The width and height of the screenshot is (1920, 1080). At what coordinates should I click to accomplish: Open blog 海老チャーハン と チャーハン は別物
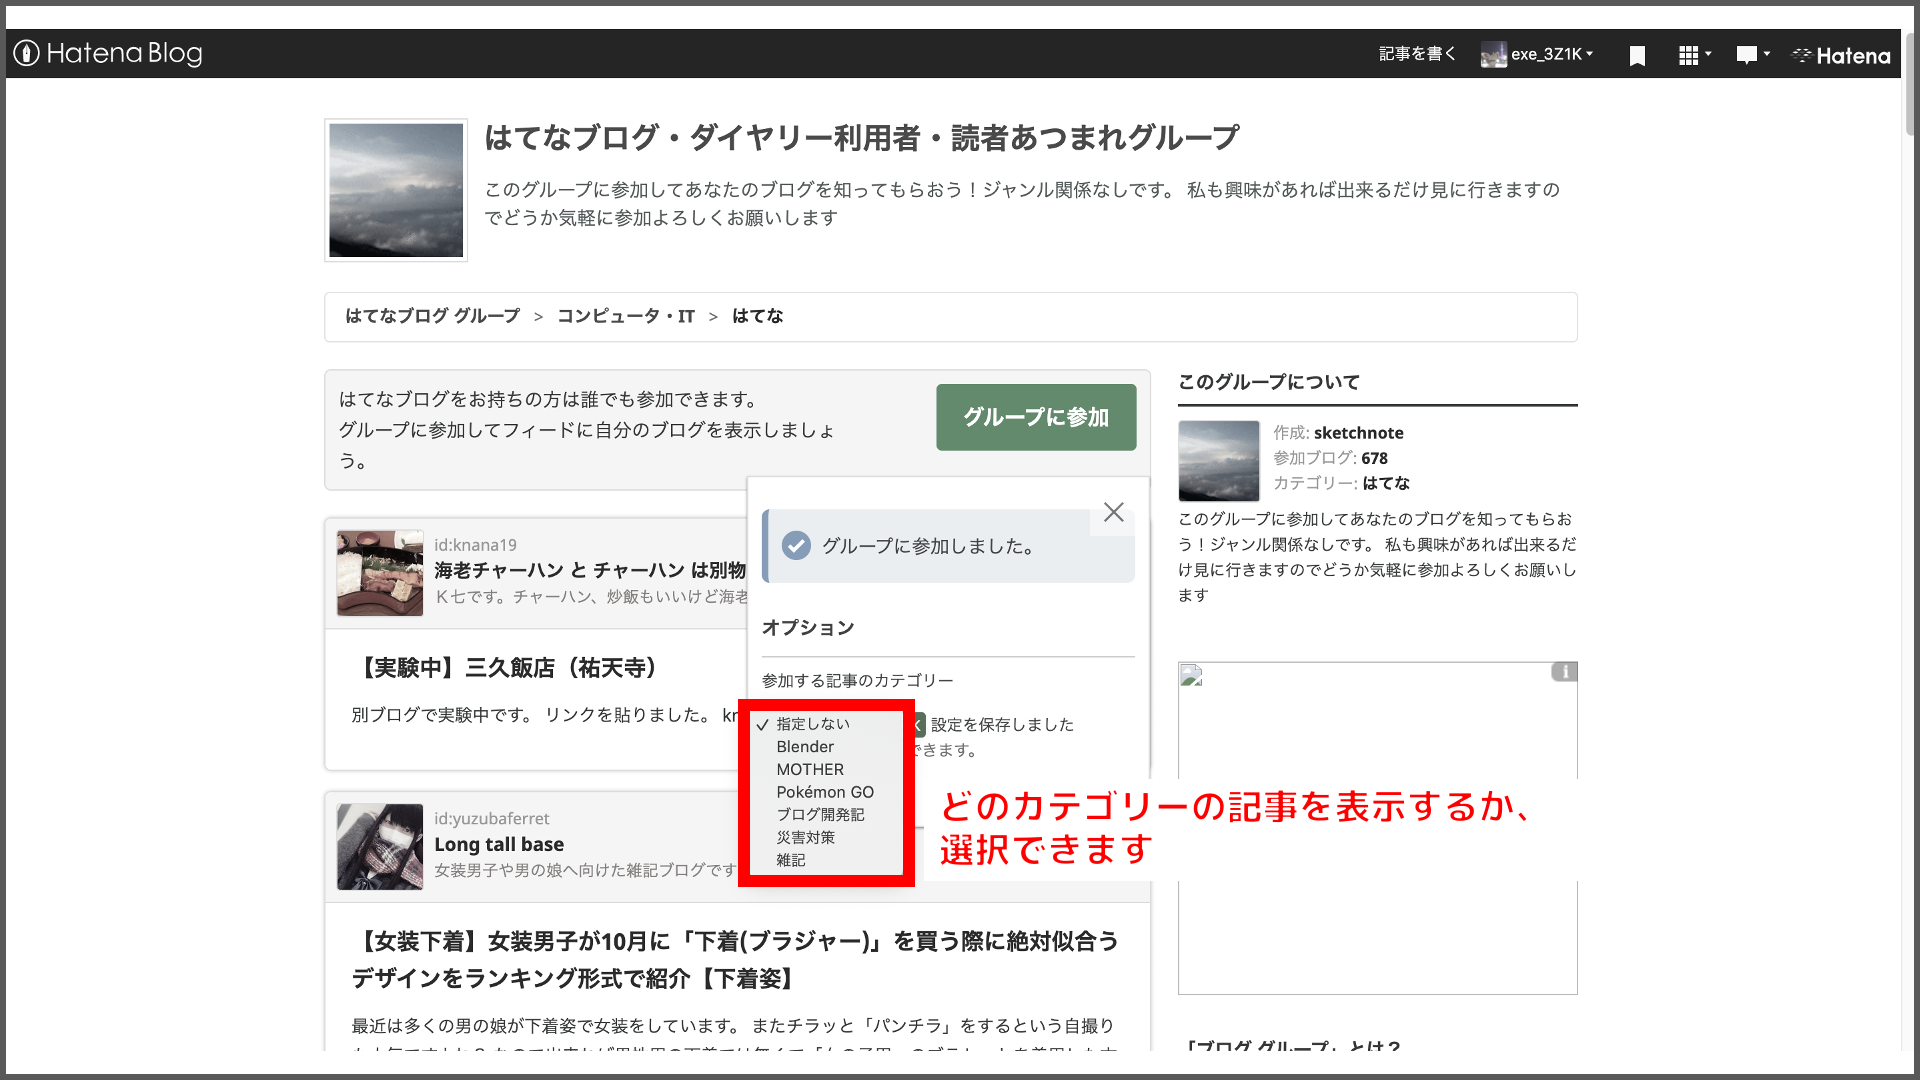point(590,570)
